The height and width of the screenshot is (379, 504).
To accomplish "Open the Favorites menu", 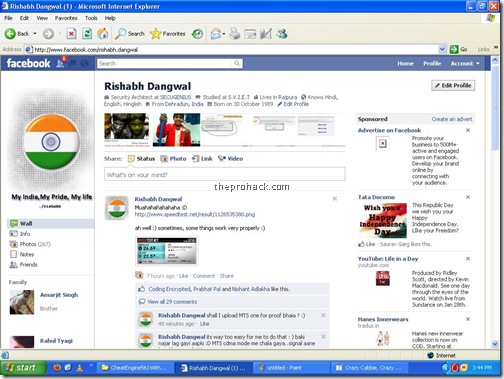I will coord(66,18).
